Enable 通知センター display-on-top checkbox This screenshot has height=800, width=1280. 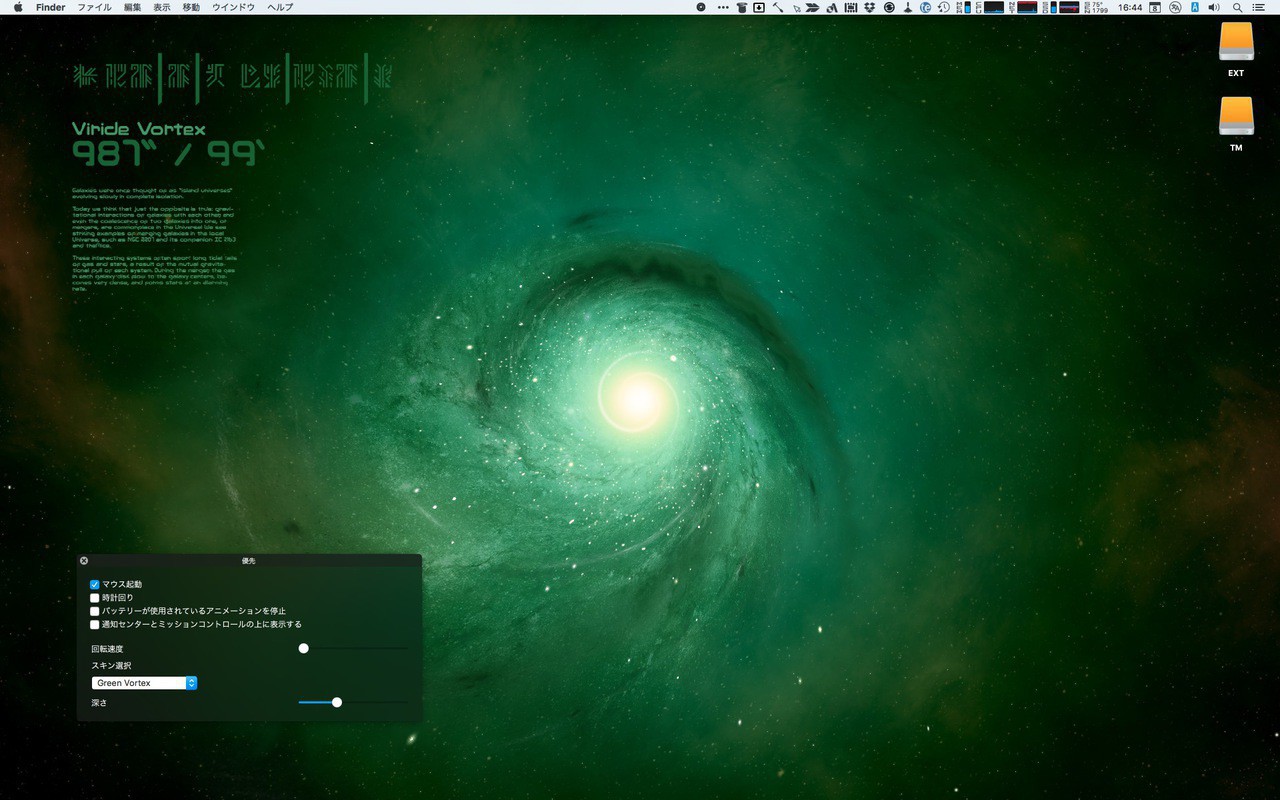pos(95,625)
